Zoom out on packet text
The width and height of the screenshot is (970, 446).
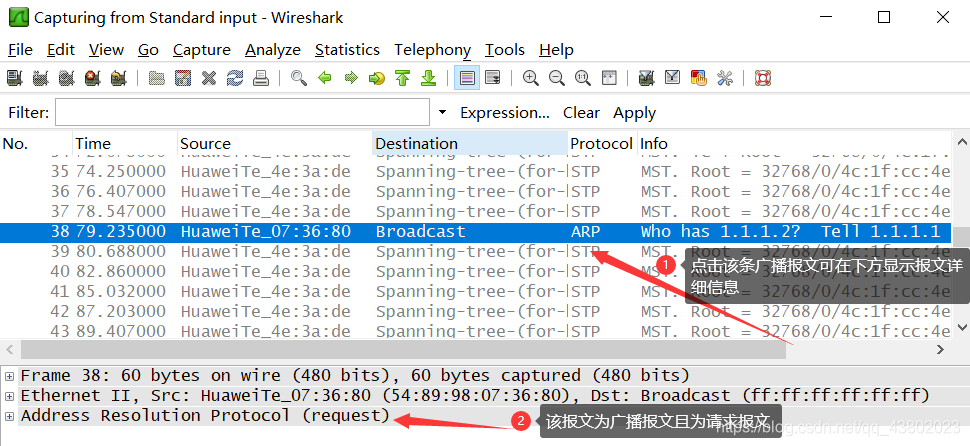(x=557, y=78)
